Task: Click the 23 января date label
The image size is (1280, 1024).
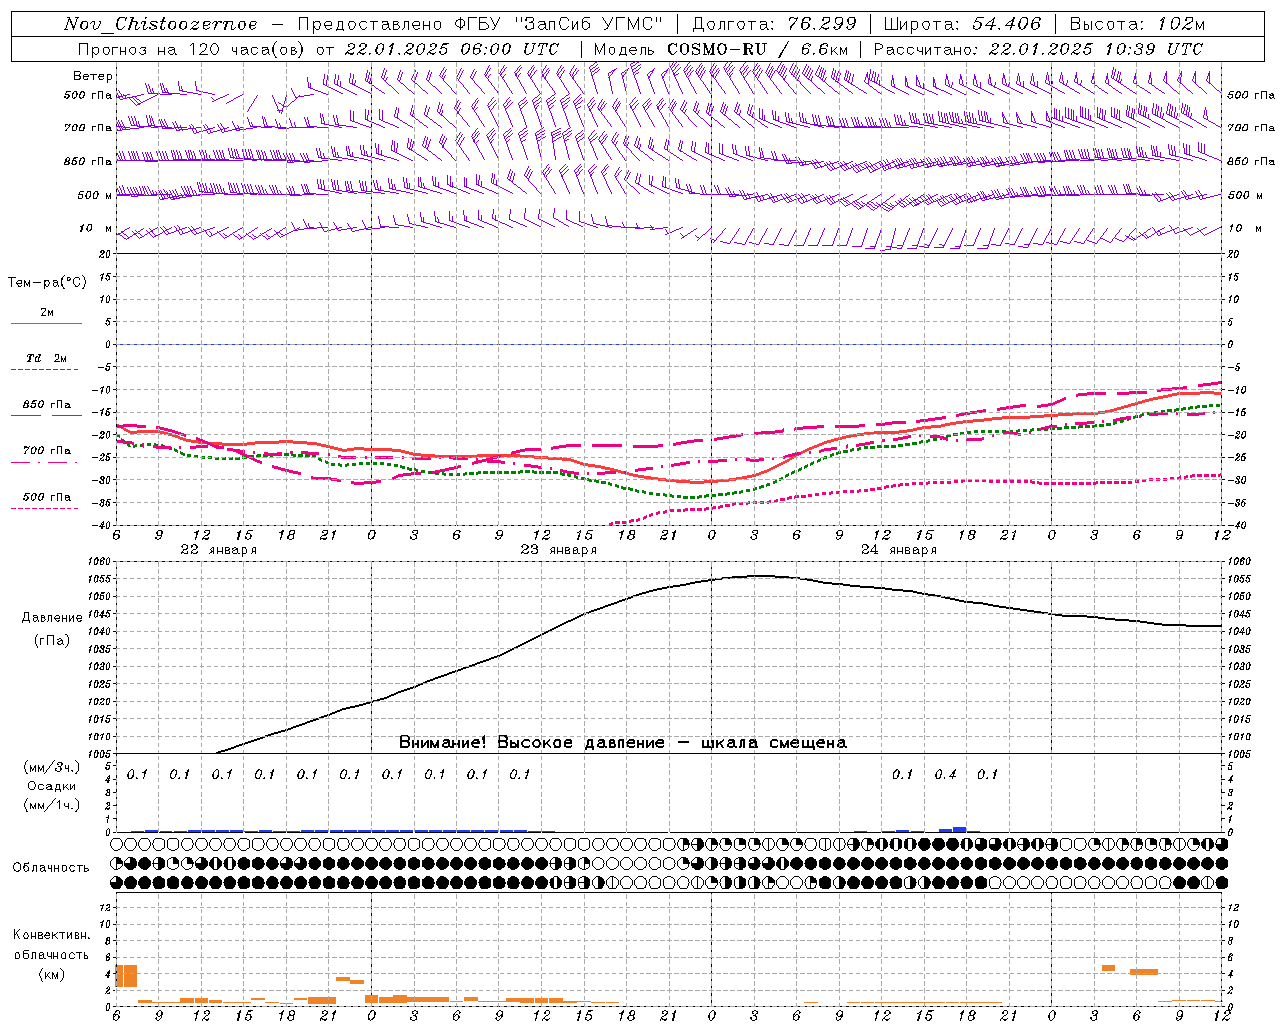Action: pos(558,550)
